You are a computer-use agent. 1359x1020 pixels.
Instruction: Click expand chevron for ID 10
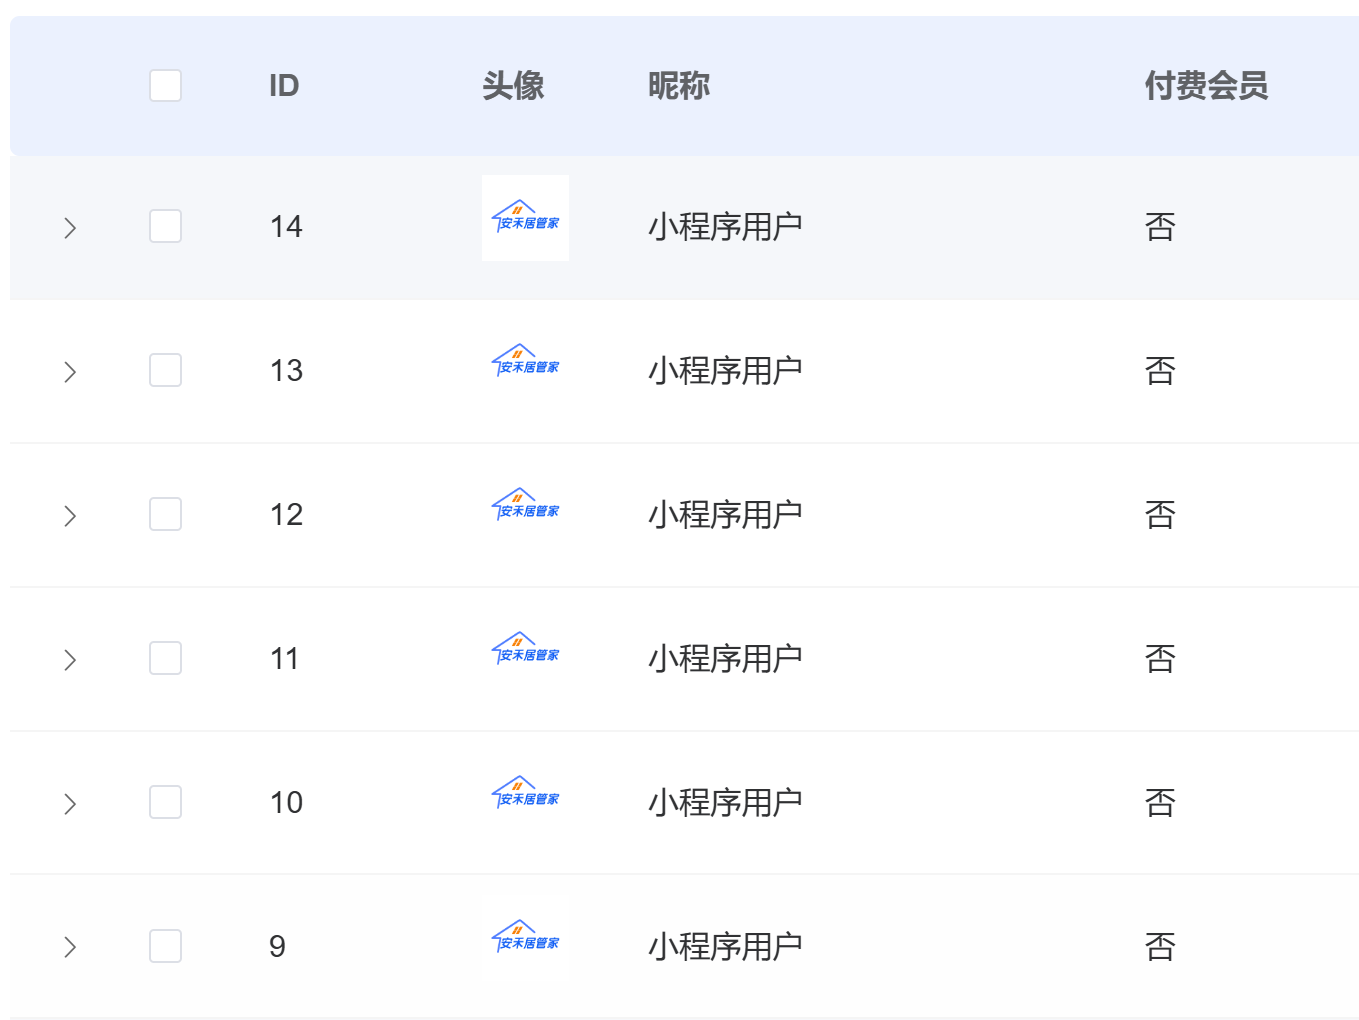click(70, 804)
